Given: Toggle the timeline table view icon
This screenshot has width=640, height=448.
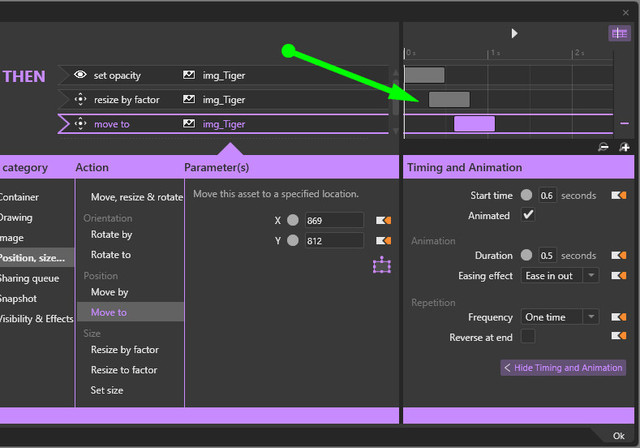Looking at the screenshot, I should point(619,33).
